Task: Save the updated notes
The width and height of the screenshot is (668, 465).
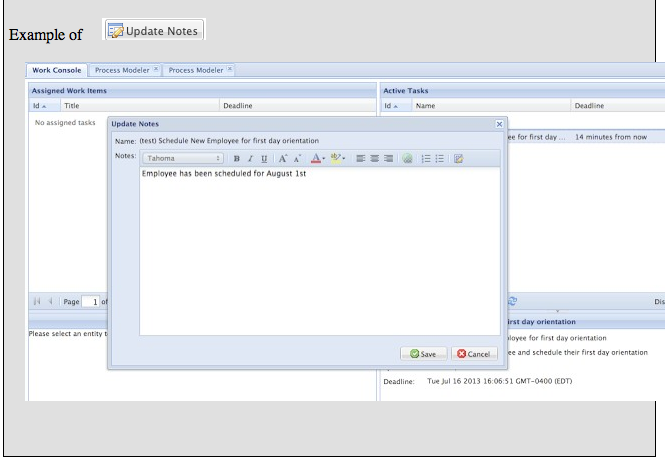Action: pyautogui.click(x=423, y=354)
